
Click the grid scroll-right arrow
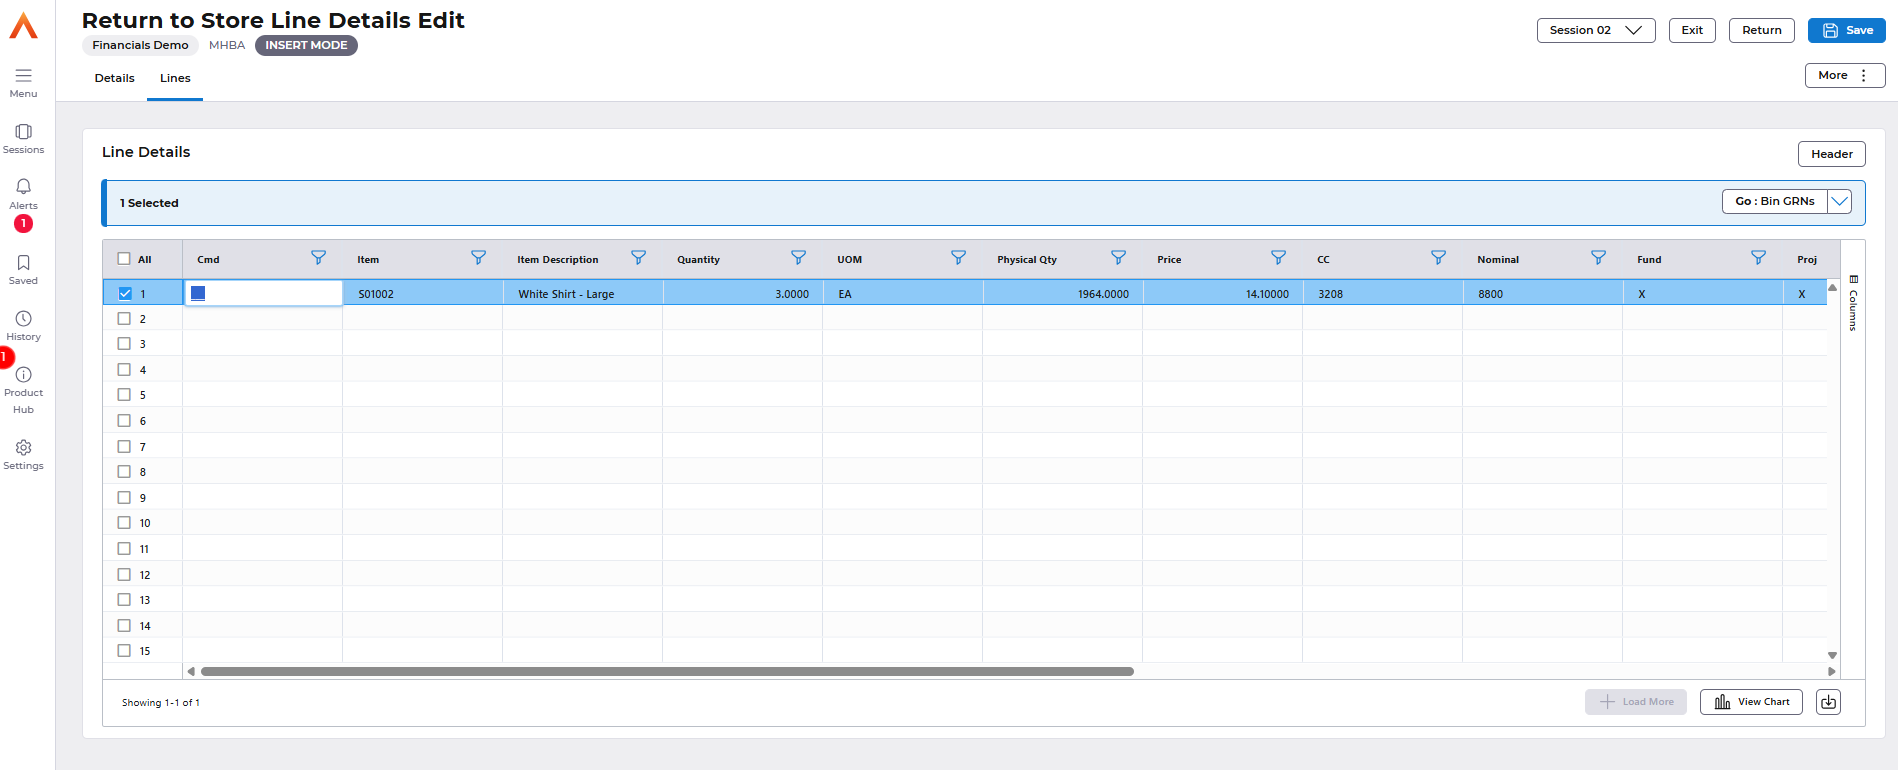1832,672
